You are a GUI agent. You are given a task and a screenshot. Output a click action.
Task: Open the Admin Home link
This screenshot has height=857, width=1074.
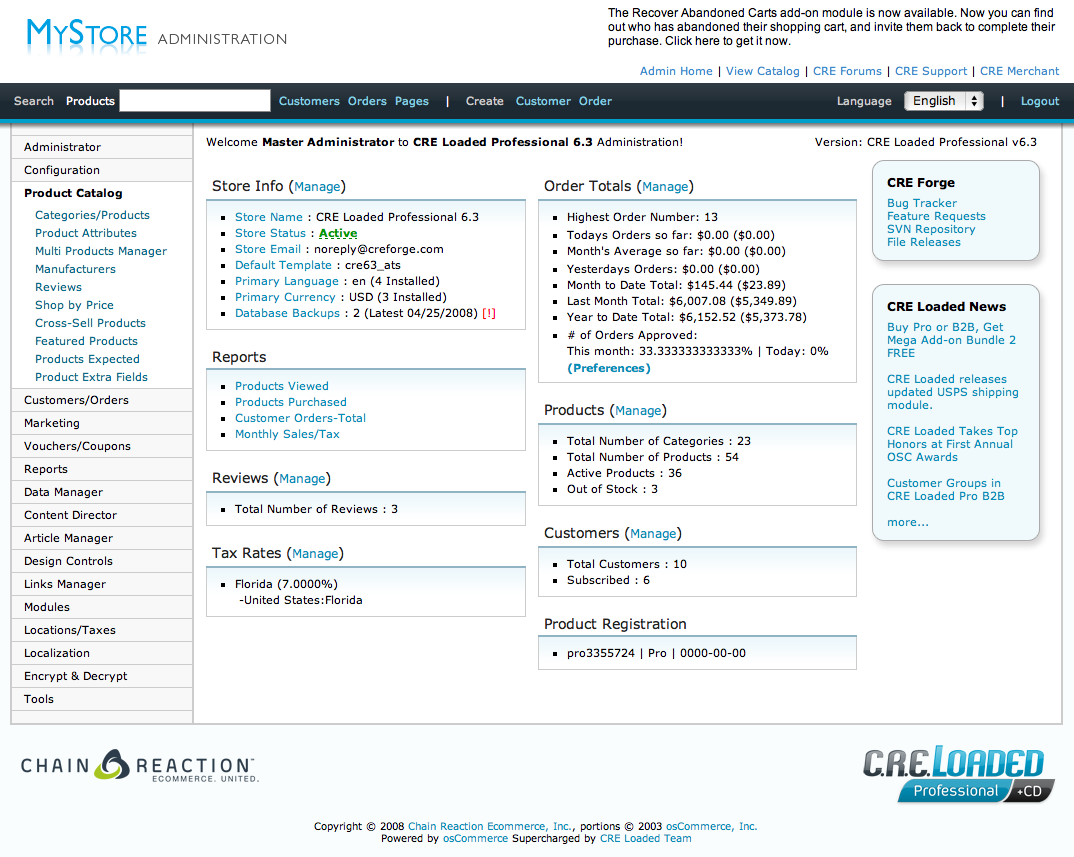pos(676,71)
